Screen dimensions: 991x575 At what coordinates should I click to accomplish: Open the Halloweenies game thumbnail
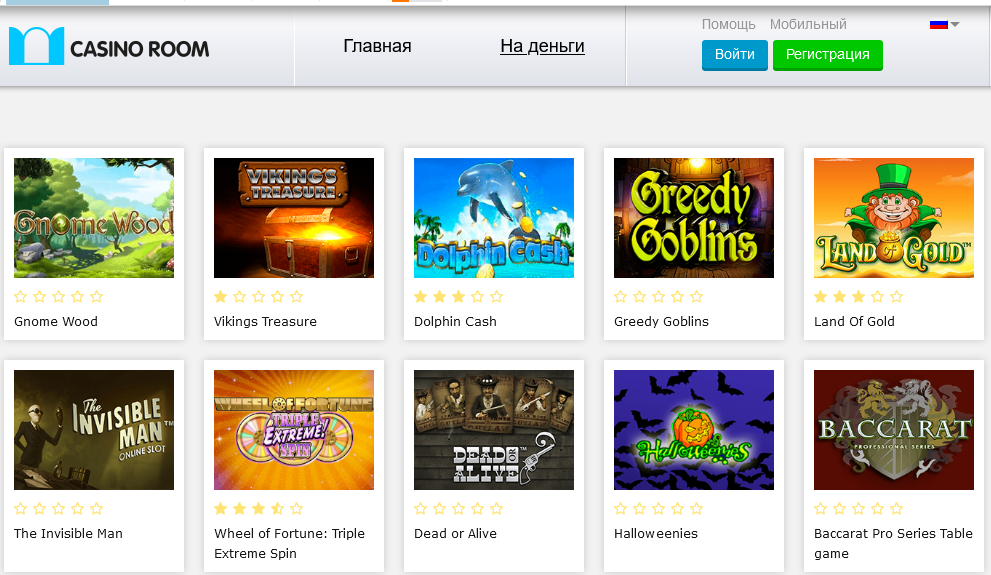point(694,430)
